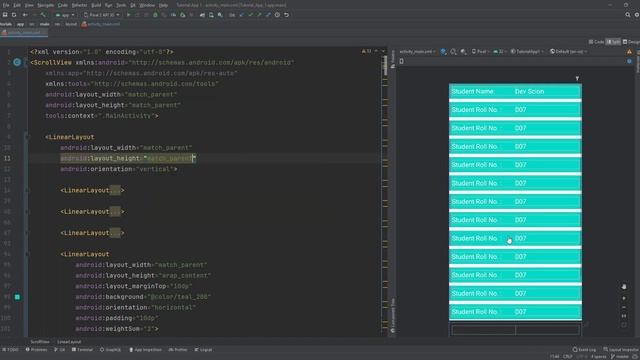640x360 pixels.
Task: Open the TODO tool window
Action: coord(10,350)
